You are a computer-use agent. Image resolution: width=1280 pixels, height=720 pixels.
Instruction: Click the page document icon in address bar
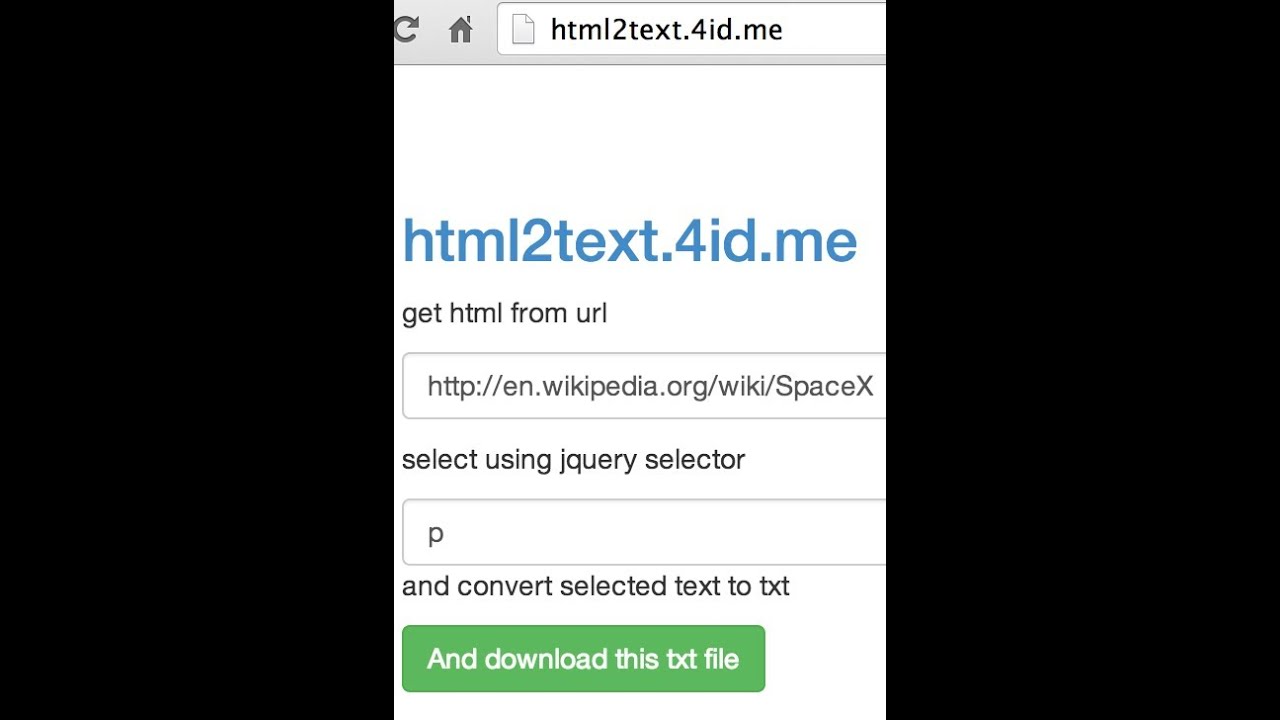[x=523, y=30]
